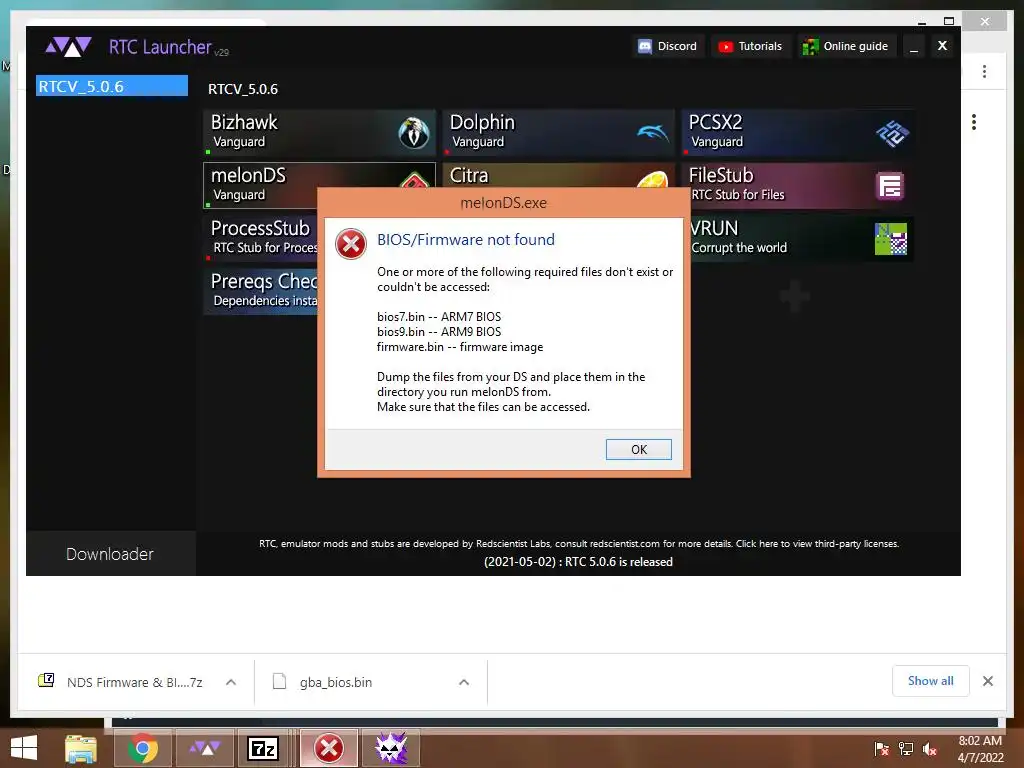Click the VRUN pixel icon
The height and width of the screenshot is (768, 1024).
point(891,239)
